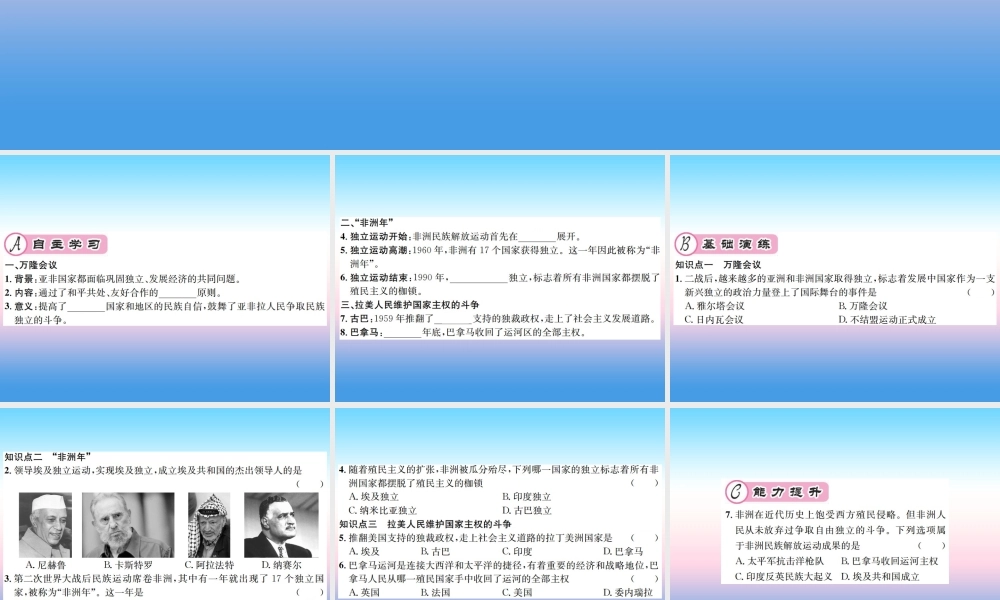Choose option A. 雅尔塔会议
This screenshot has width=1000, height=600.
point(714,305)
